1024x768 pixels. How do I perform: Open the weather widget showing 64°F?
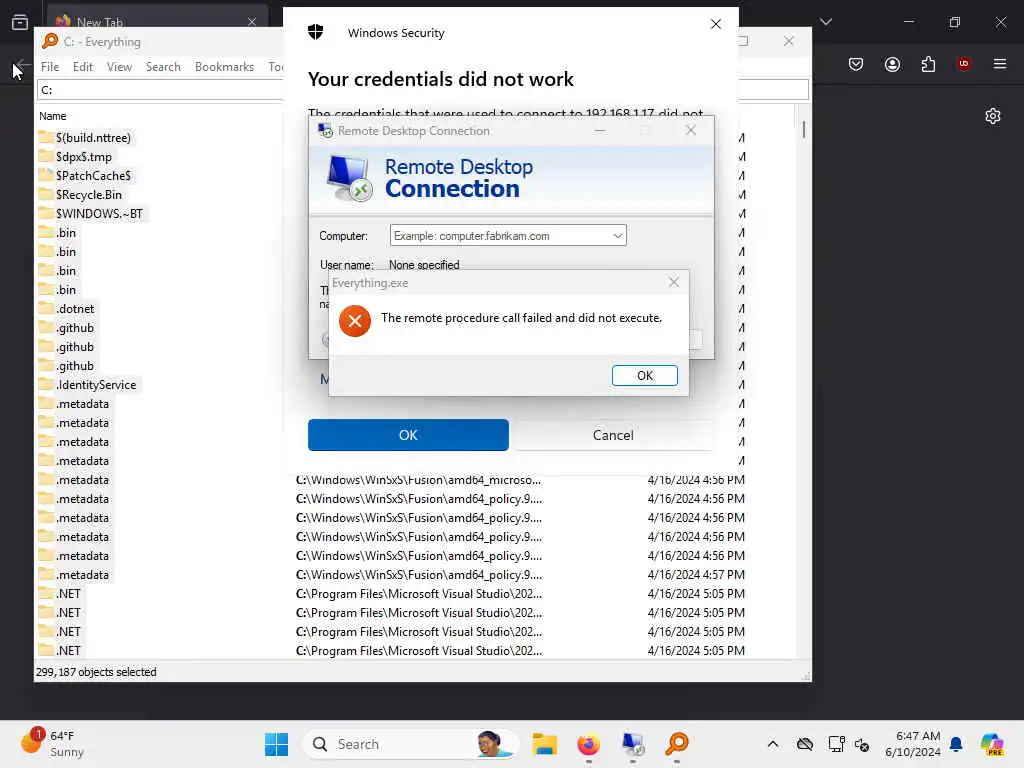click(x=52, y=743)
